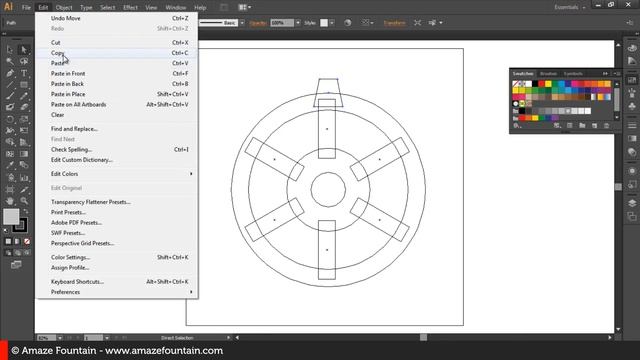Open the arrange documents dropdown
Image resolution: width=640 pixels, height=360 pixels.
tap(245, 7)
